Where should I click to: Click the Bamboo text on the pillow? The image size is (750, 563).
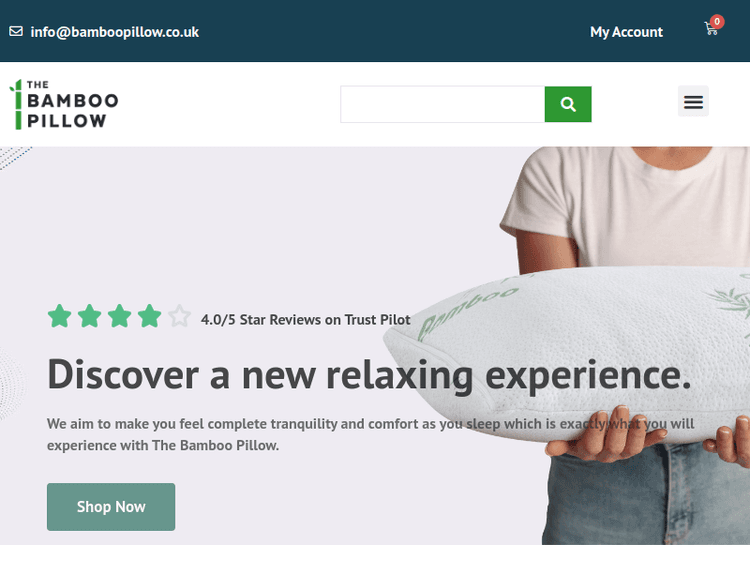click(466, 311)
